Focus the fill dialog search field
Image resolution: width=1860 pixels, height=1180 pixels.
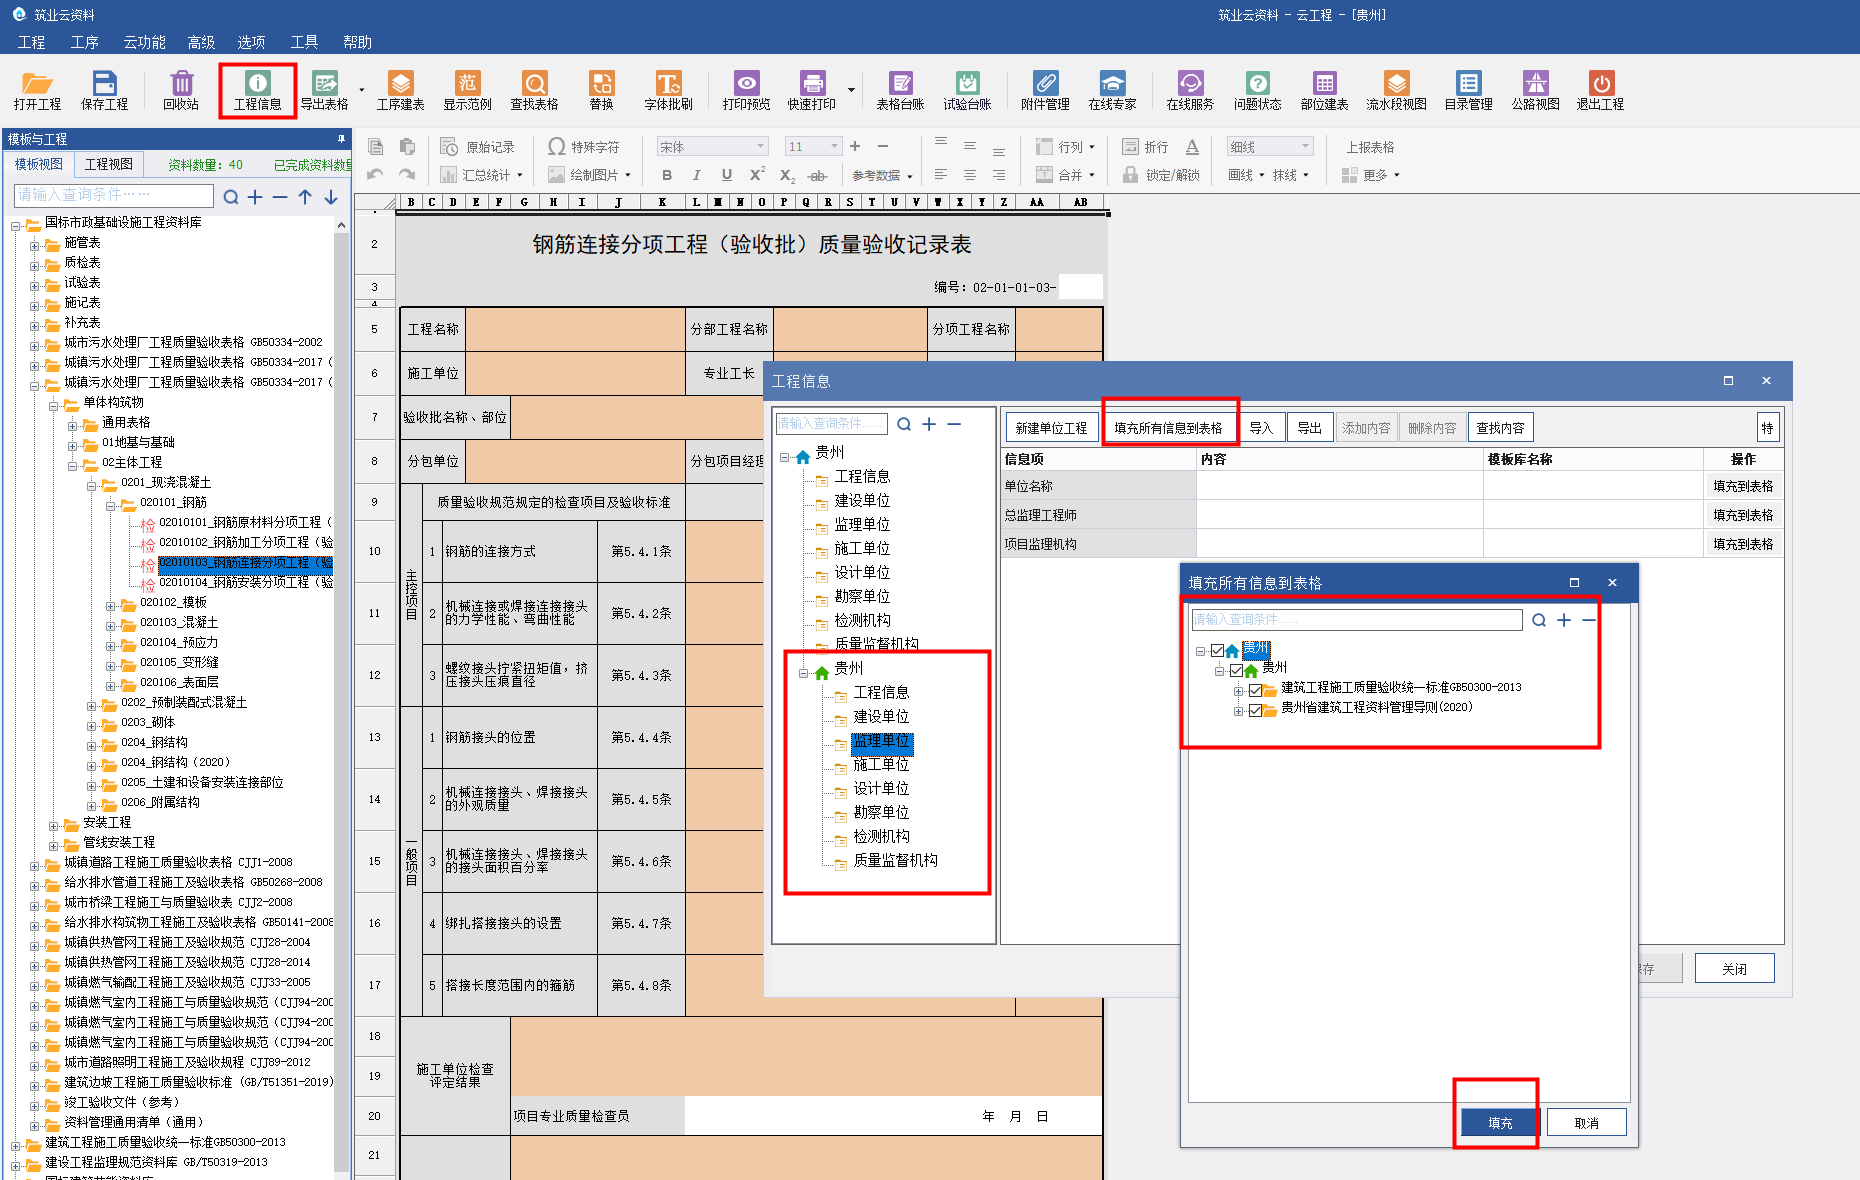click(1356, 620)
